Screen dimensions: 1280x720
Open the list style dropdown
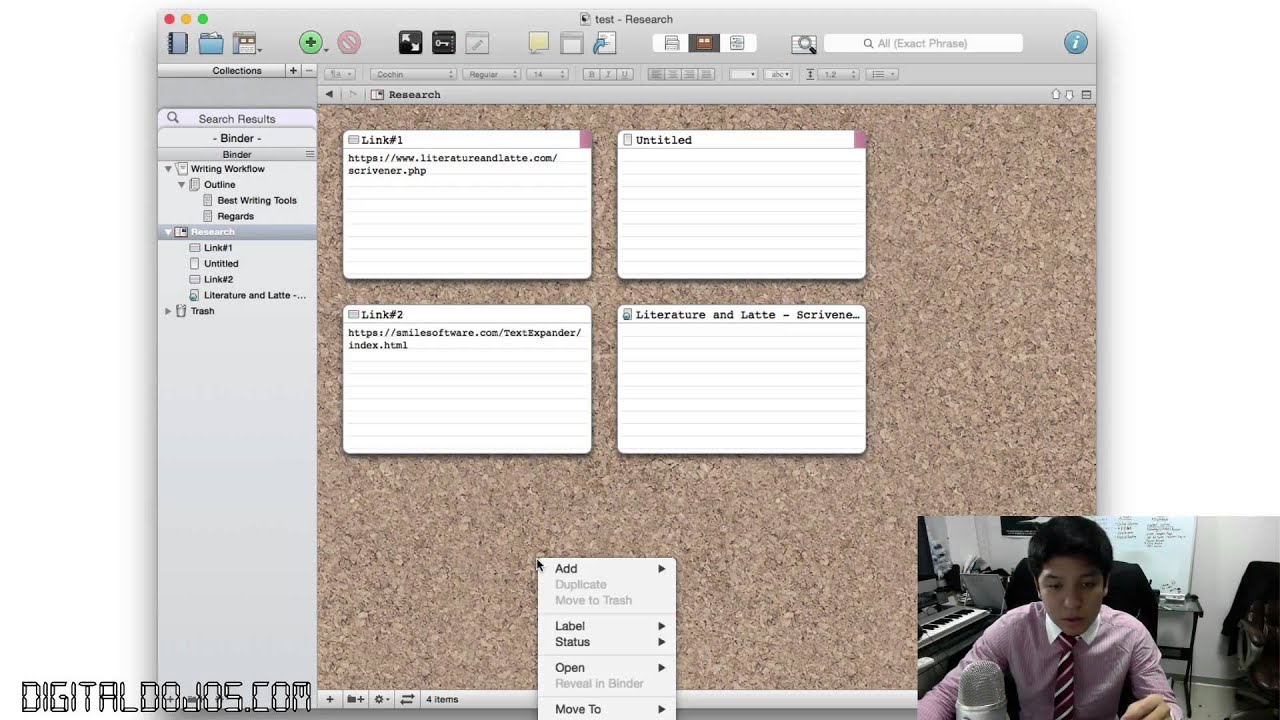tap(881, 74)
